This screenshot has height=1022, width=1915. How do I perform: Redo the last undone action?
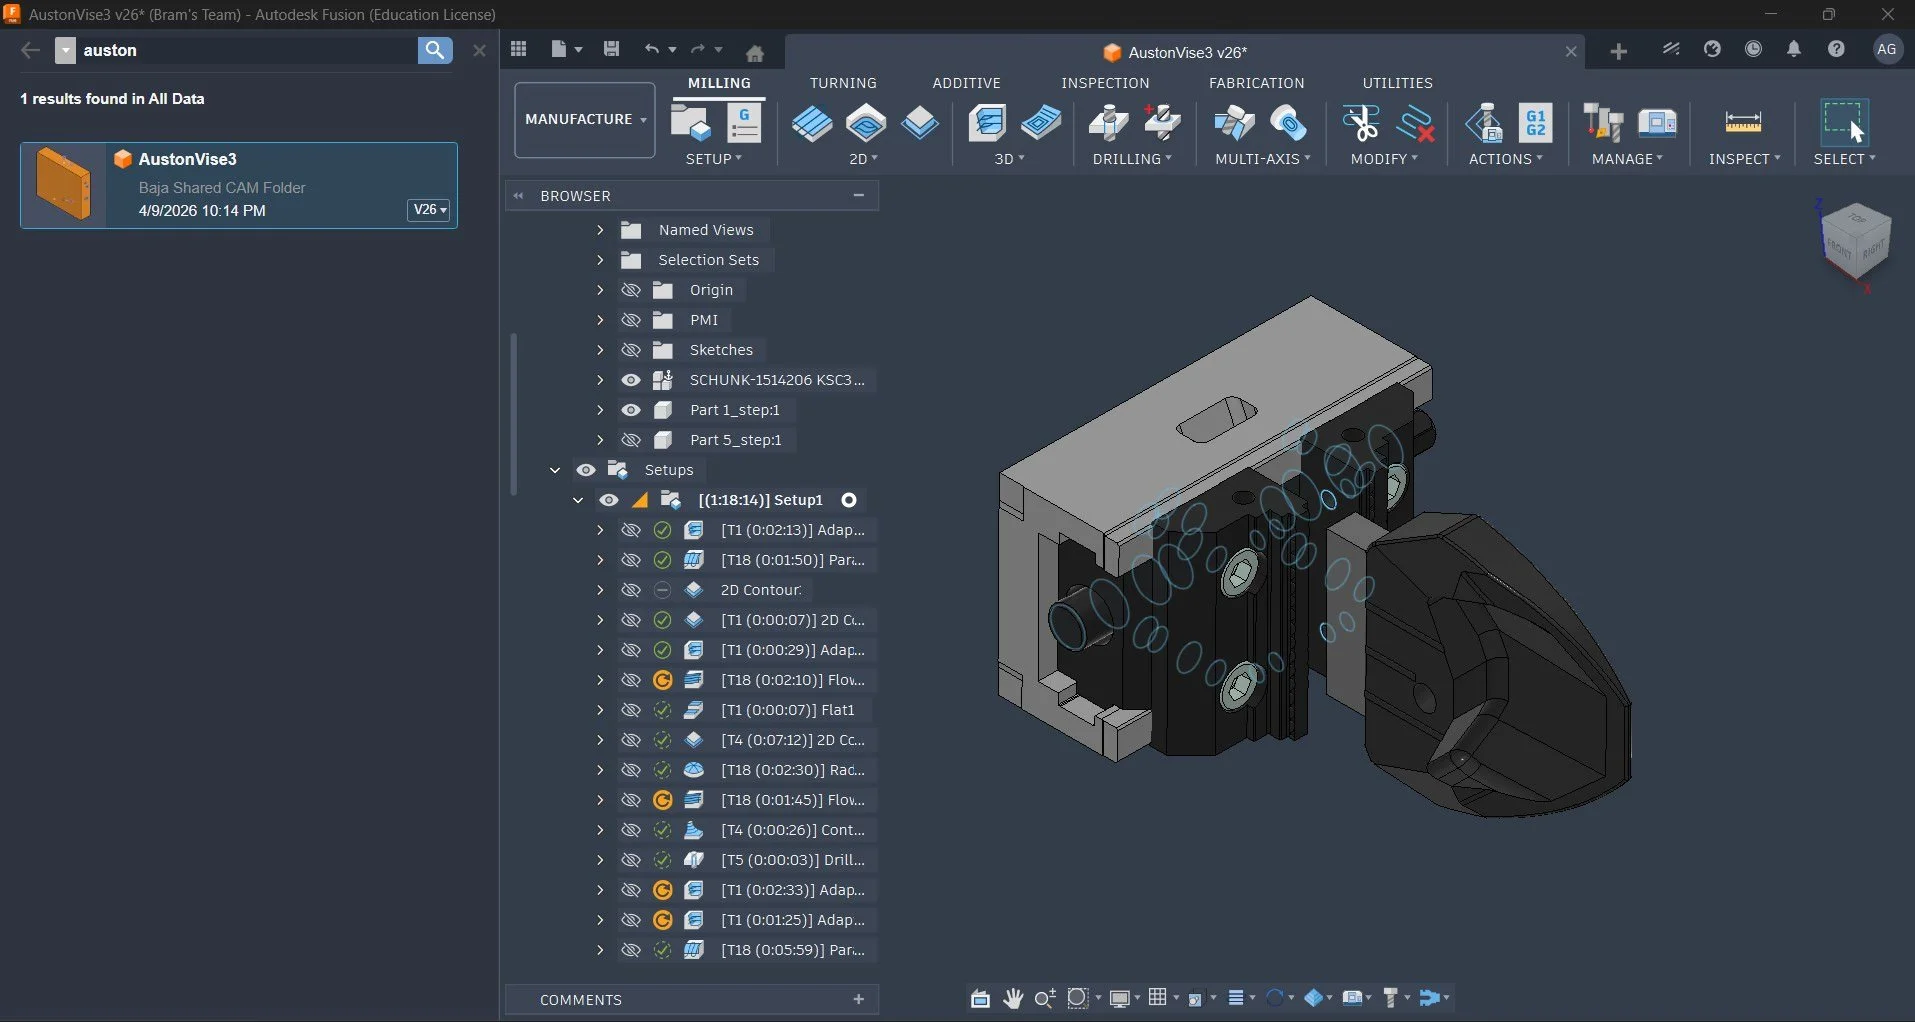coord(698,49)
